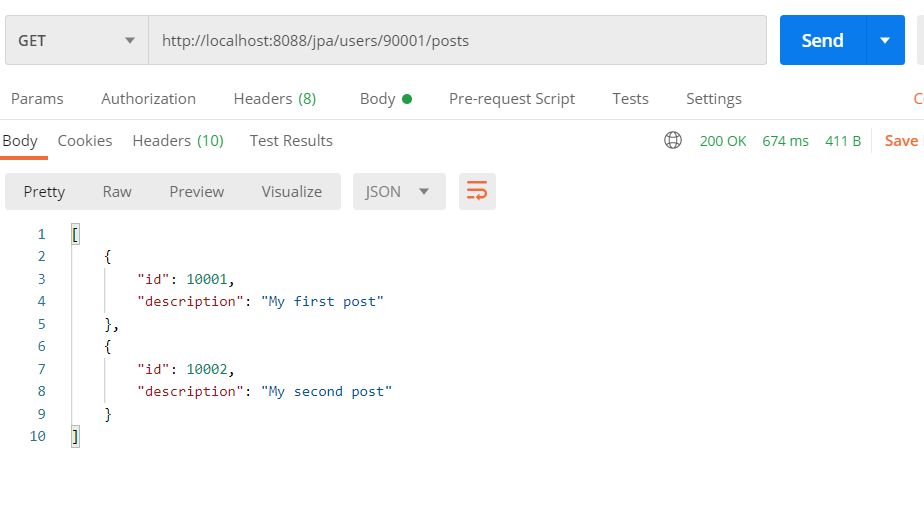Click the request URL field
924x513 pixels.
tap(457, 40)
